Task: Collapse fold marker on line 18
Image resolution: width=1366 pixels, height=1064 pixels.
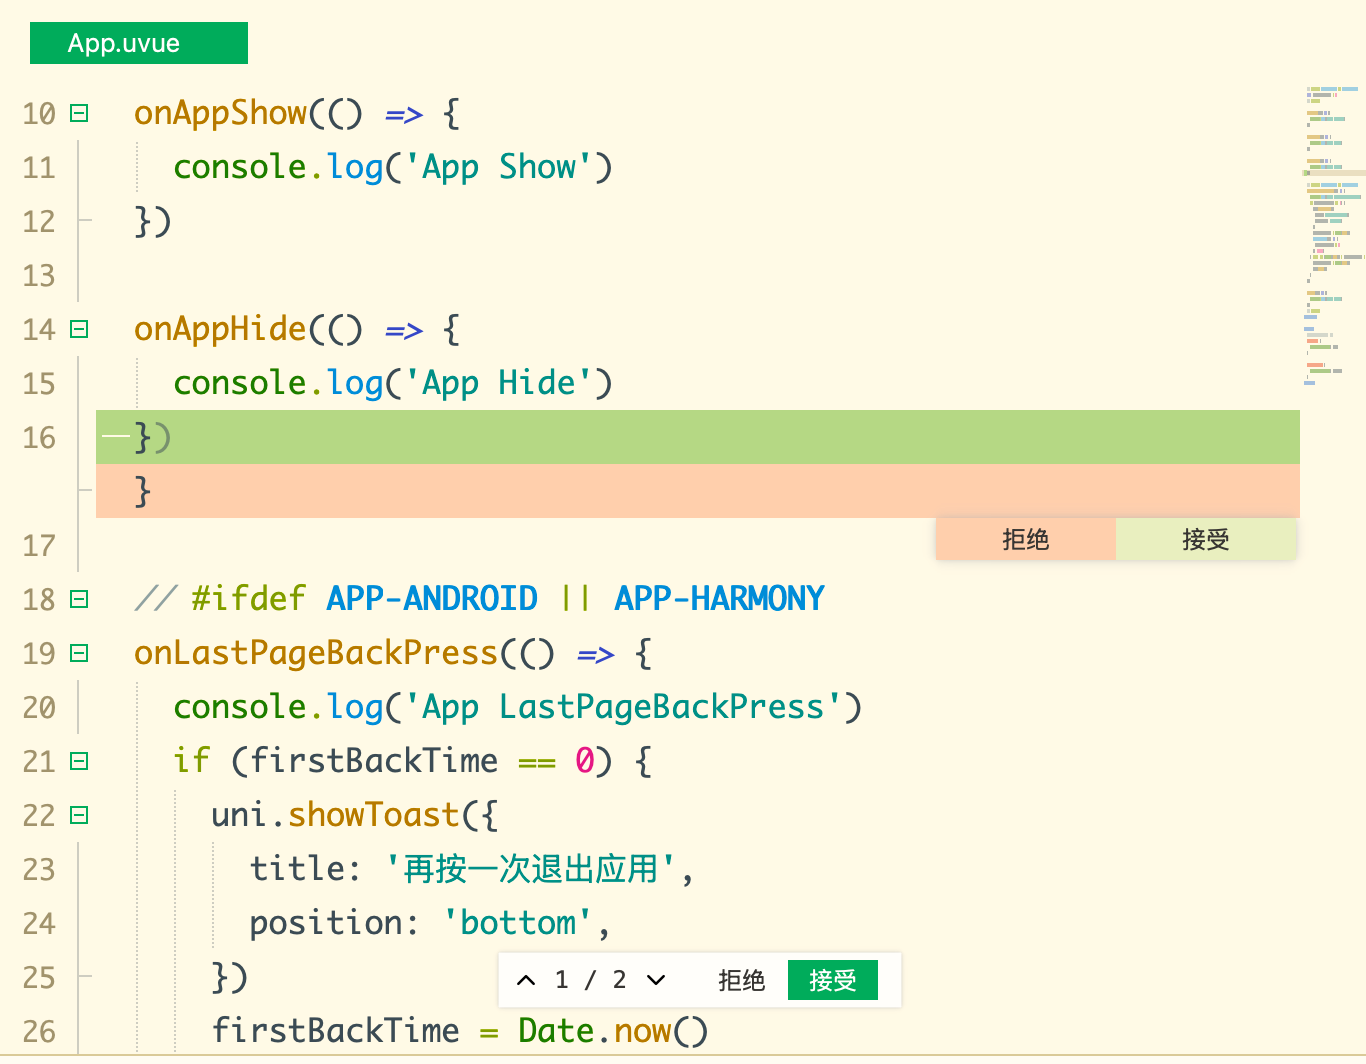Action: click(79, 599)
